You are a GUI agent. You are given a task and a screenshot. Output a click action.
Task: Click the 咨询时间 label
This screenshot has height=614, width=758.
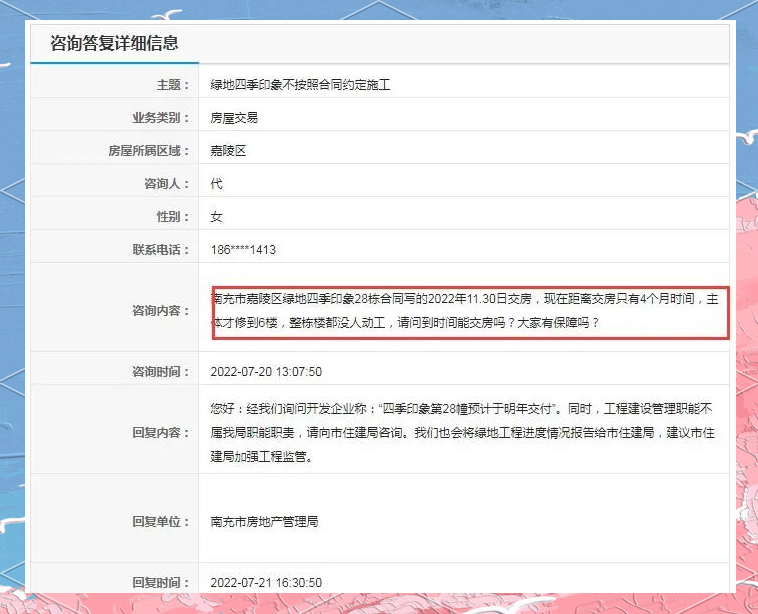[x=160, y=372]
